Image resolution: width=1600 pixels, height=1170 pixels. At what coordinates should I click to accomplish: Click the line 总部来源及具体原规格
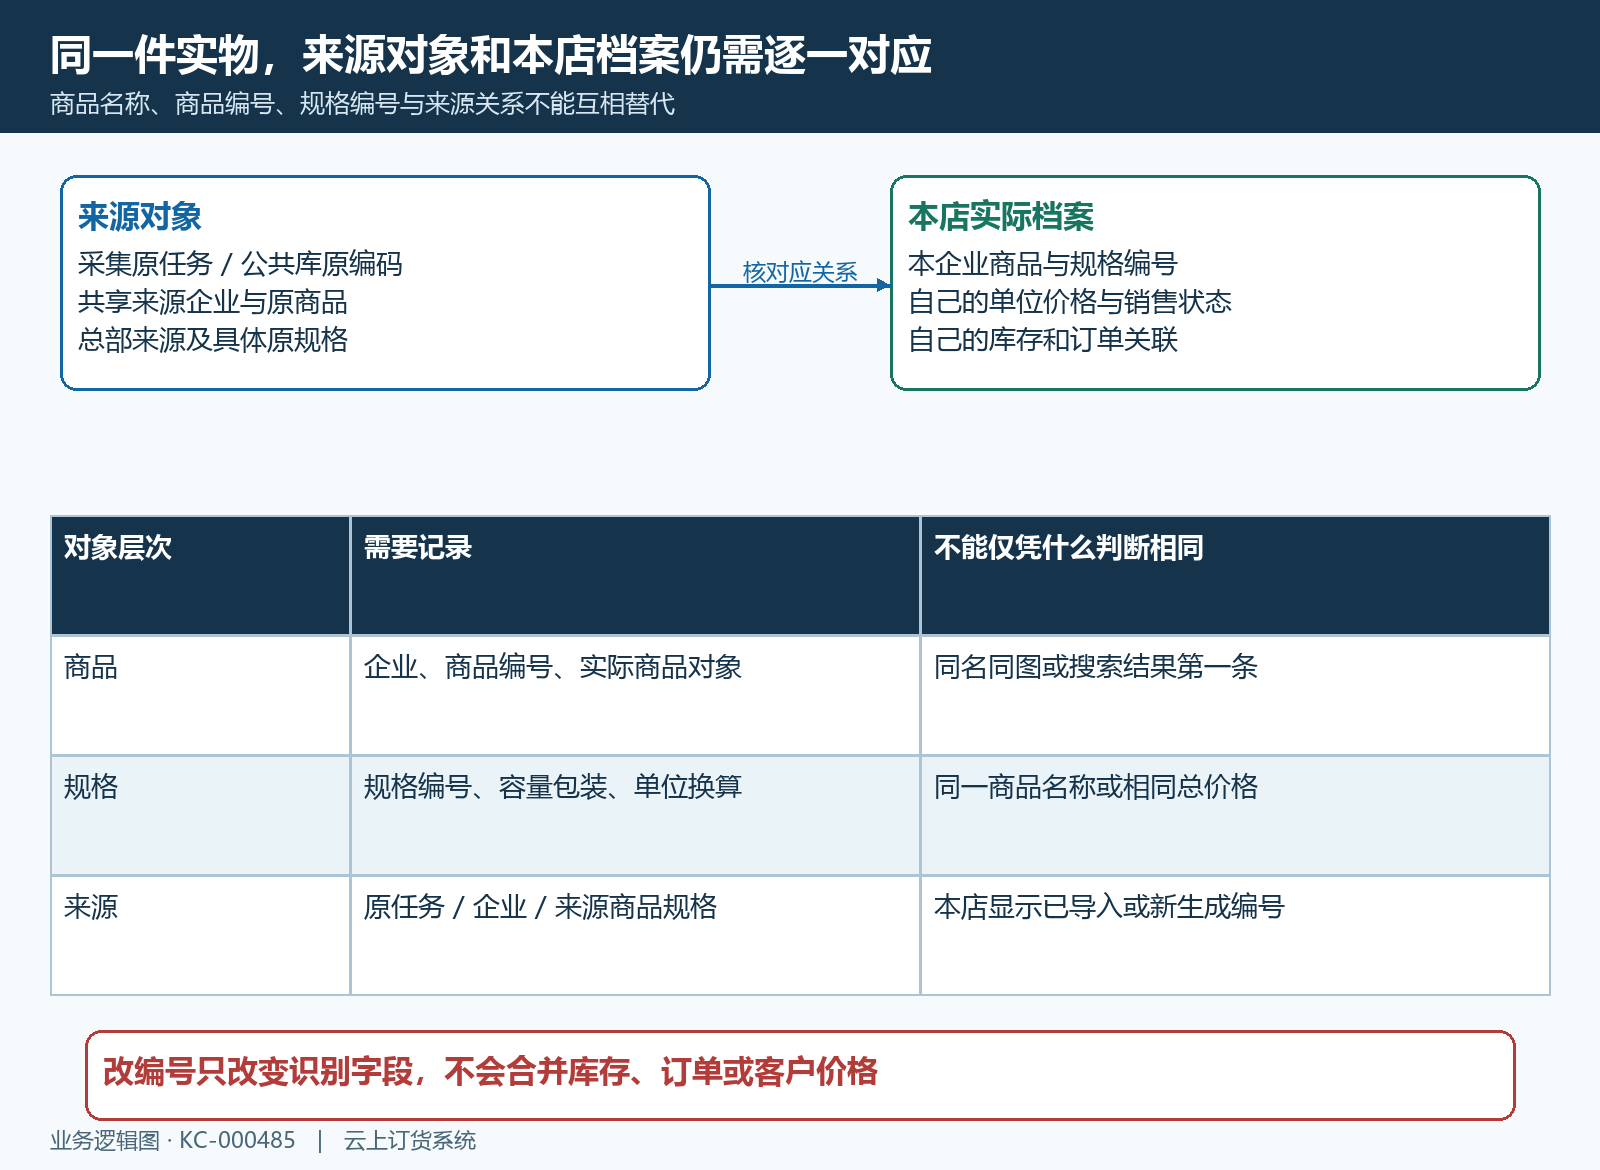tap(213, 340)
